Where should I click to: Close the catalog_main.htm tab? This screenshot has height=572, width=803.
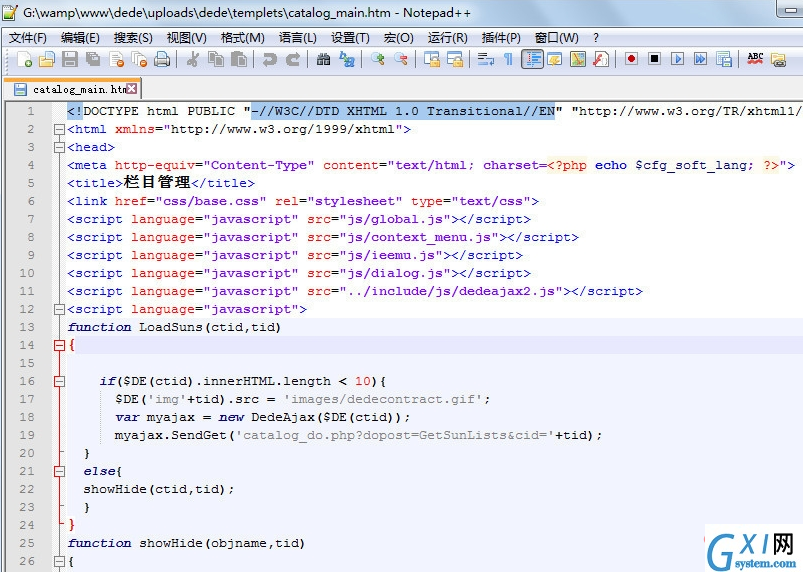pos(132,89)
